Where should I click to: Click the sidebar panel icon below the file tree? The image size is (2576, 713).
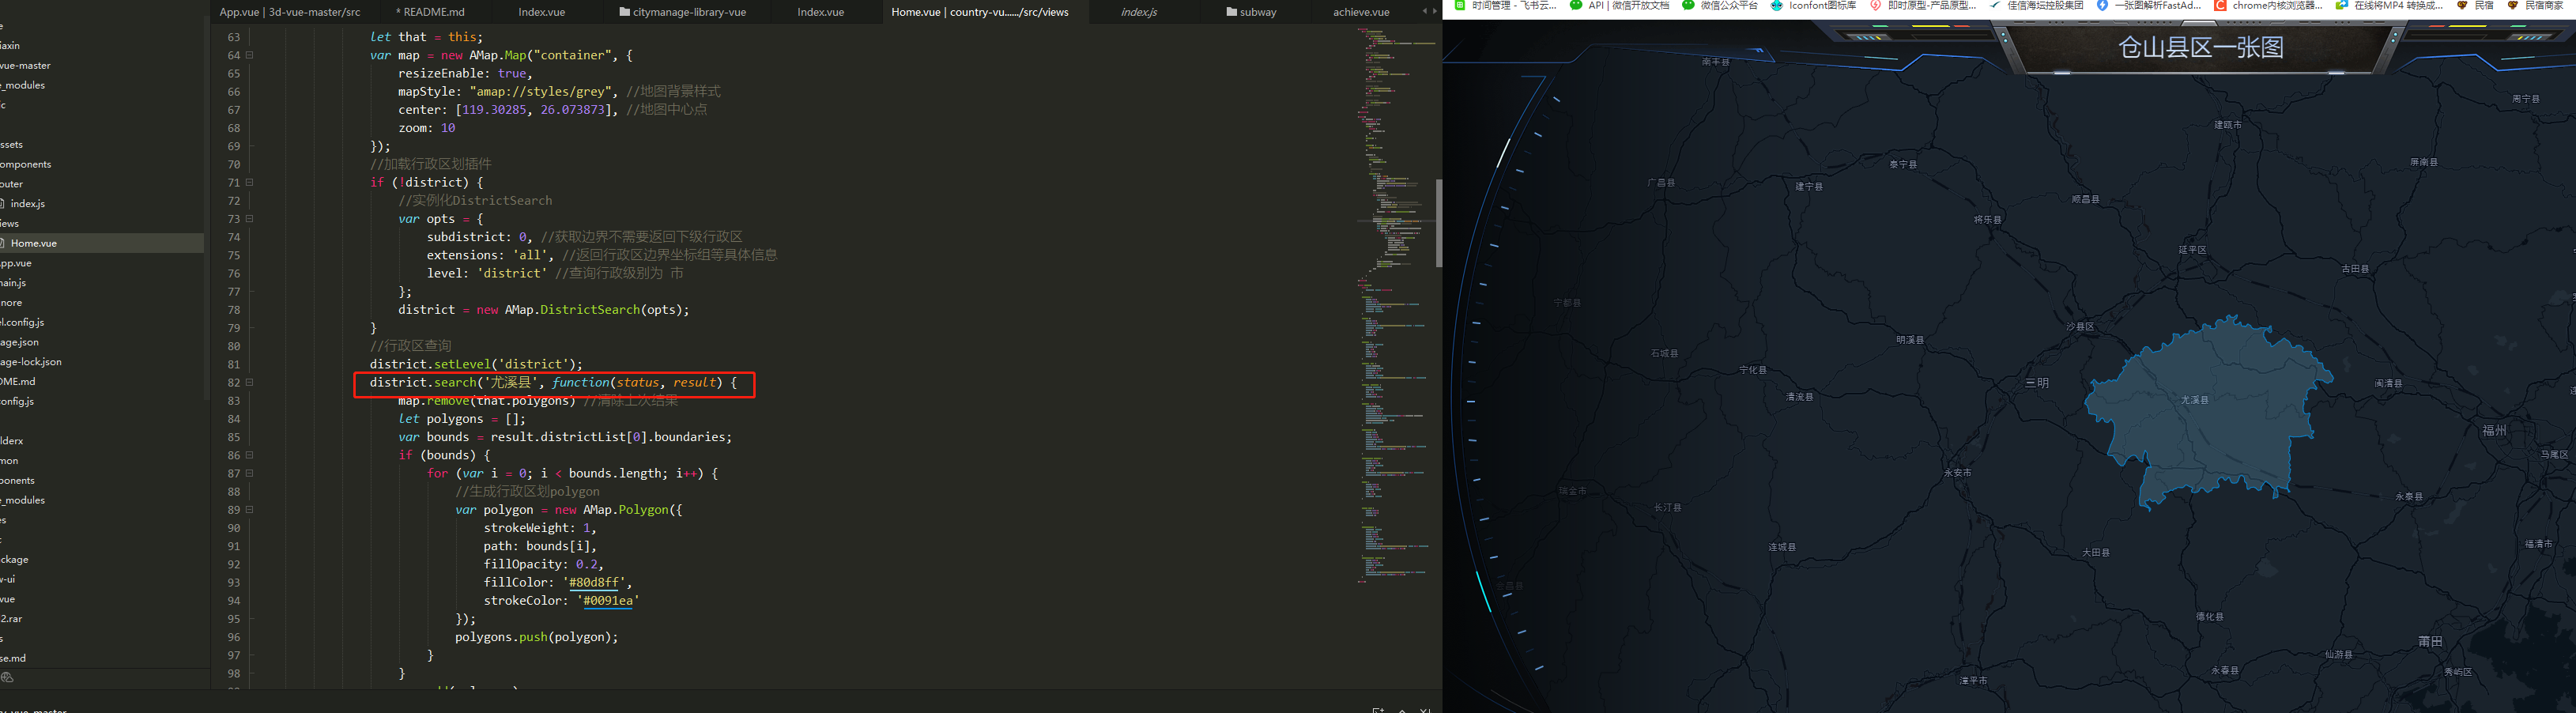click(7, 677)
